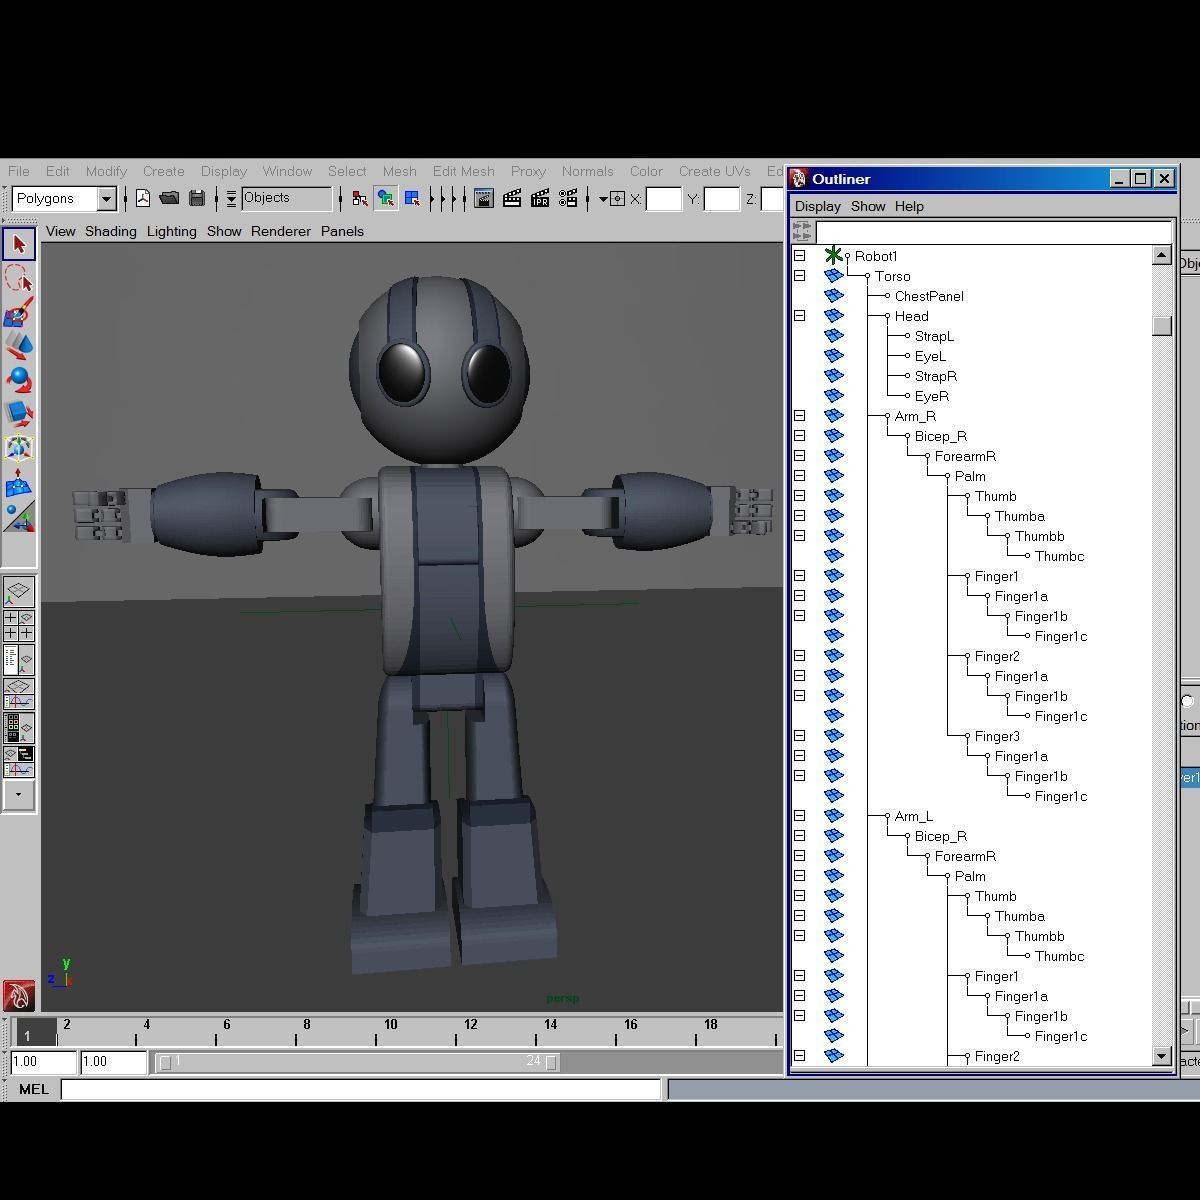Start IPR render icon
1200x1200 pixels.
click(540, 198)
